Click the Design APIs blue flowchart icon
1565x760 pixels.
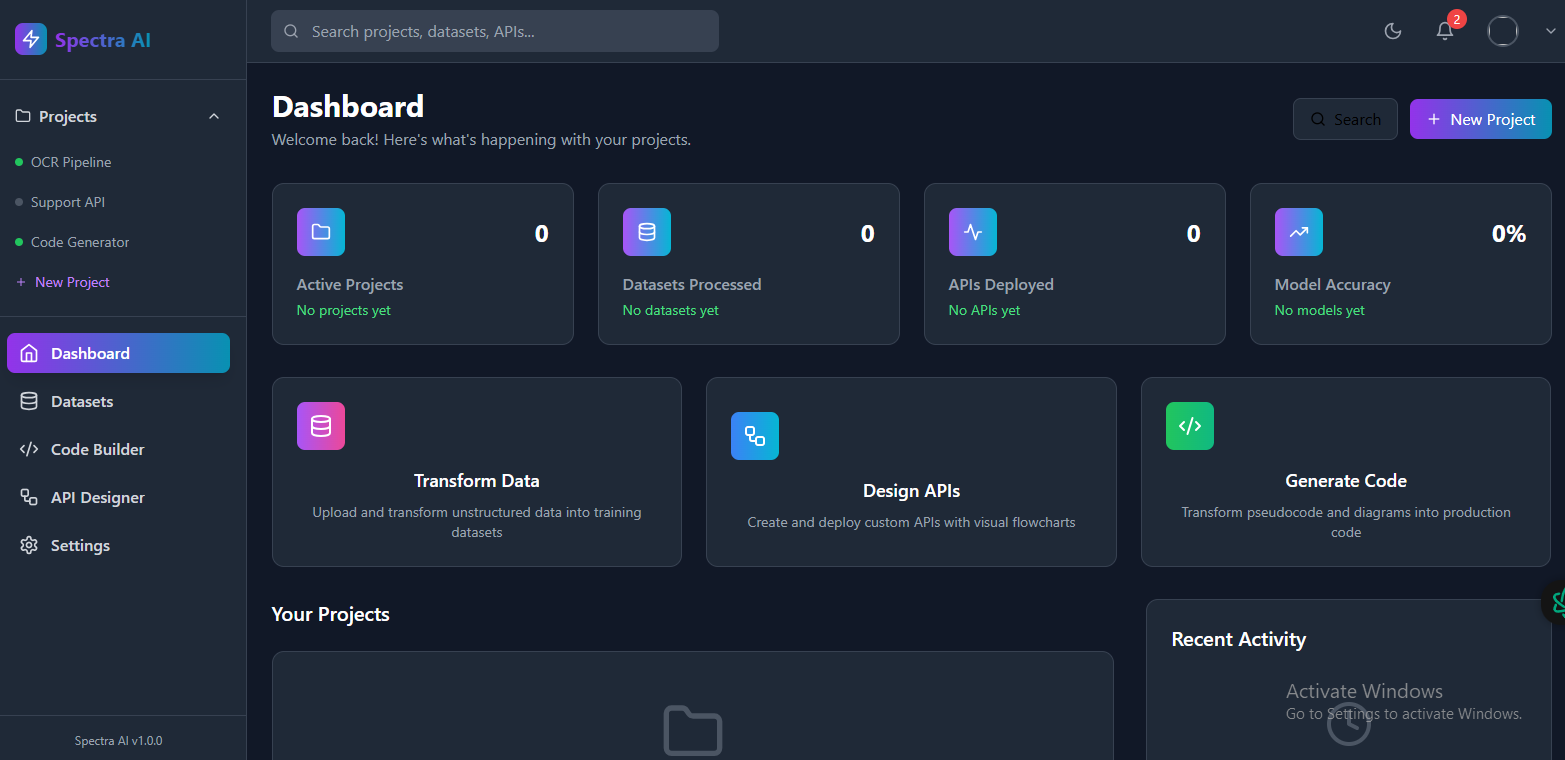(x=755, y=436)
